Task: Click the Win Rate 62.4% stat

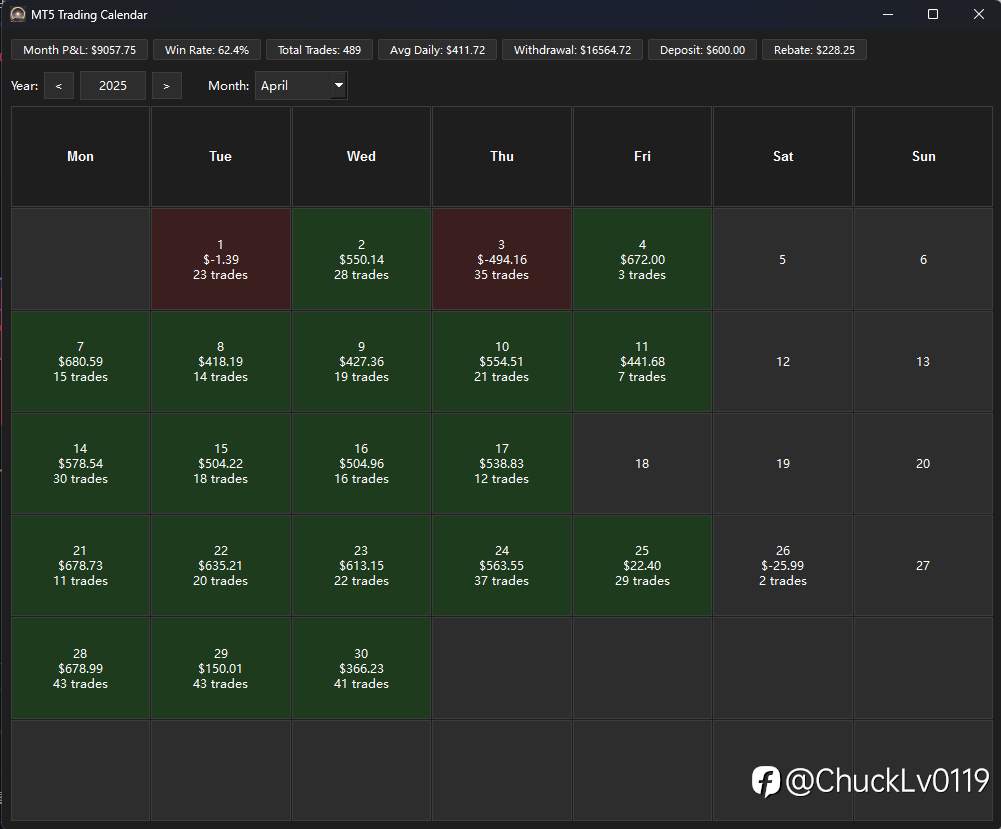Action: click(207, 50)
